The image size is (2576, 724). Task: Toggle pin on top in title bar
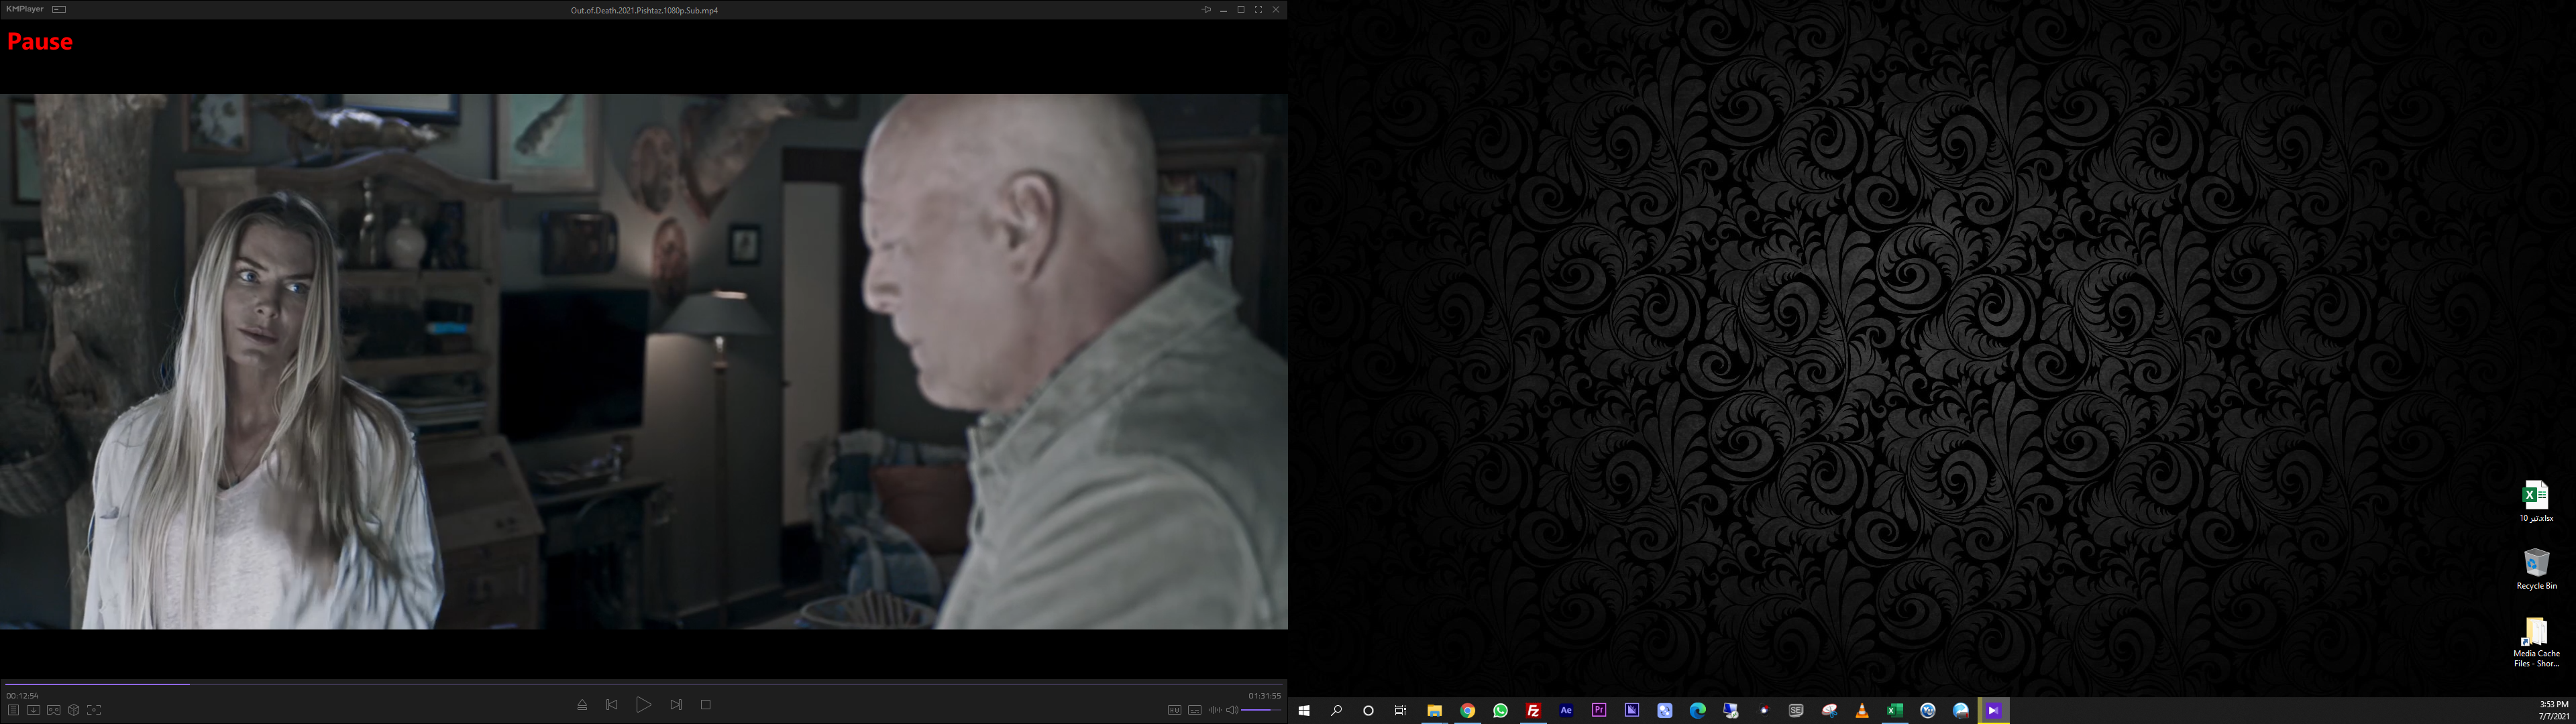point(1206,10)
